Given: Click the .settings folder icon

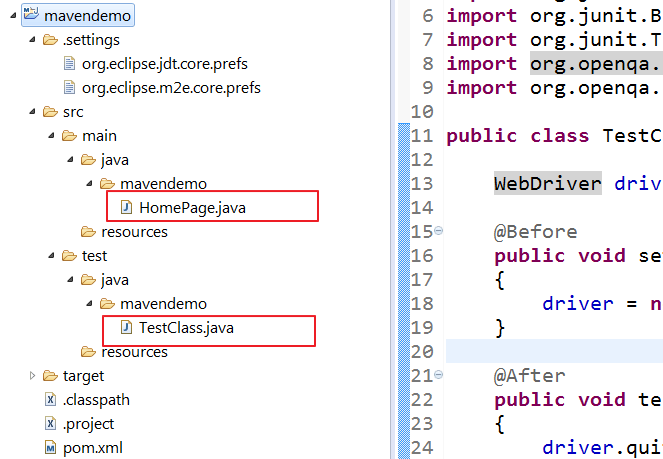Looking at the screenshot, I should [x=50, y=40].
